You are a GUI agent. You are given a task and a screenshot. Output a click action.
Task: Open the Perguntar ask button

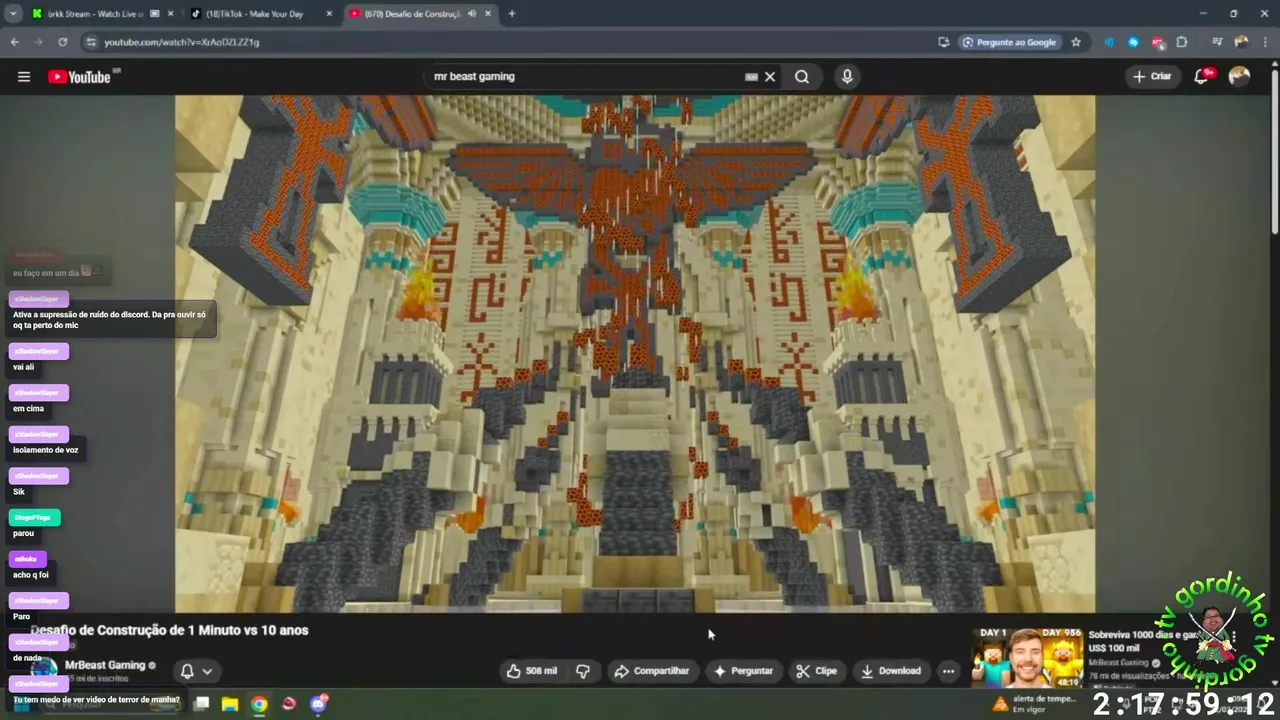(x=741, y=671)
